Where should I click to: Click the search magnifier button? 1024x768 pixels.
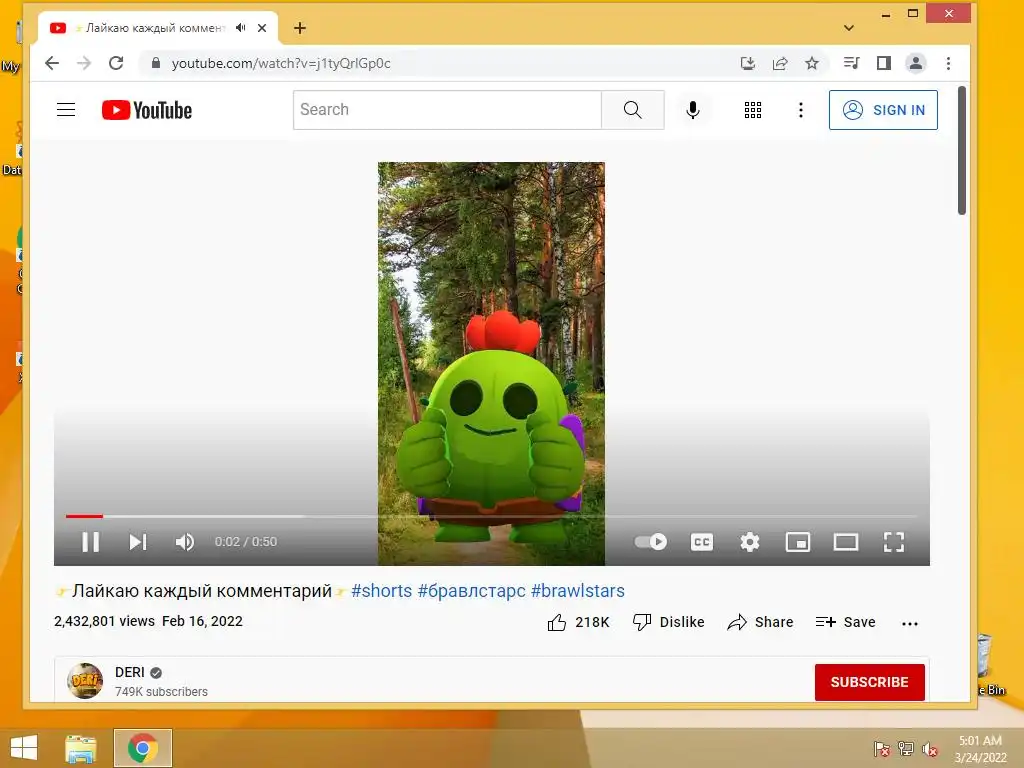pyautogui.click(x=633, y=110)
